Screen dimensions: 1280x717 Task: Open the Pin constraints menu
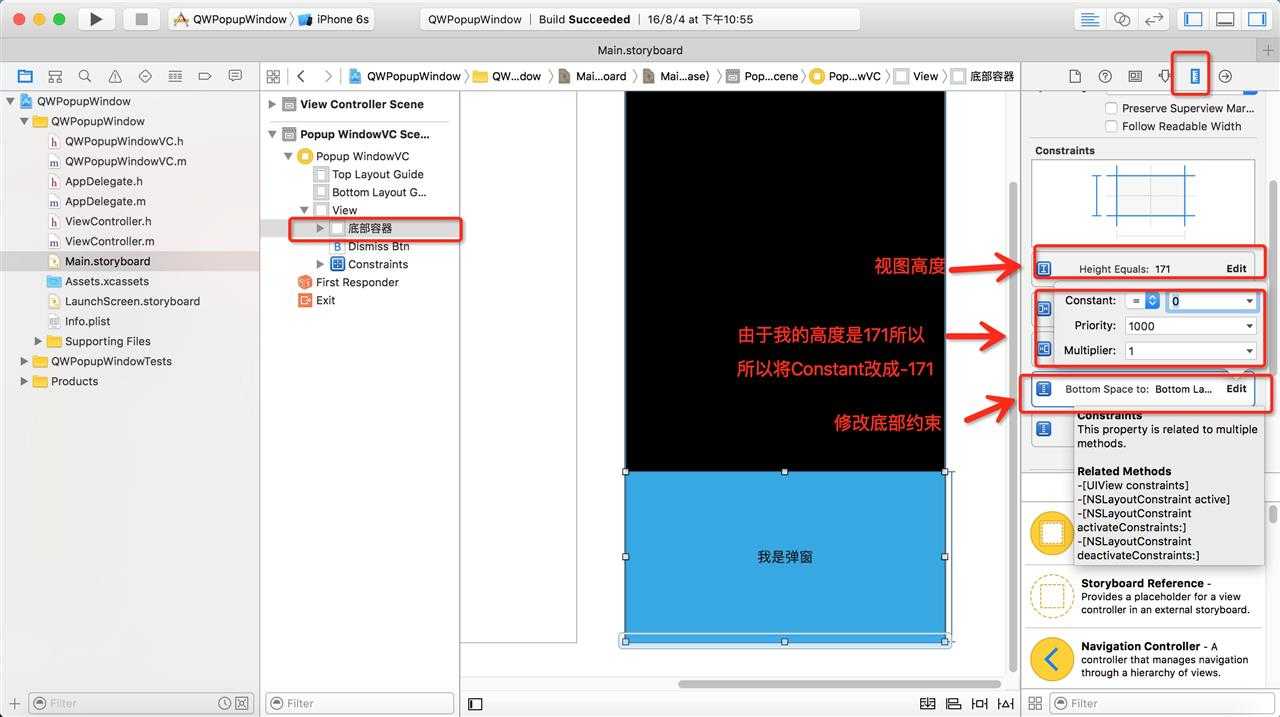pos(978,704)
